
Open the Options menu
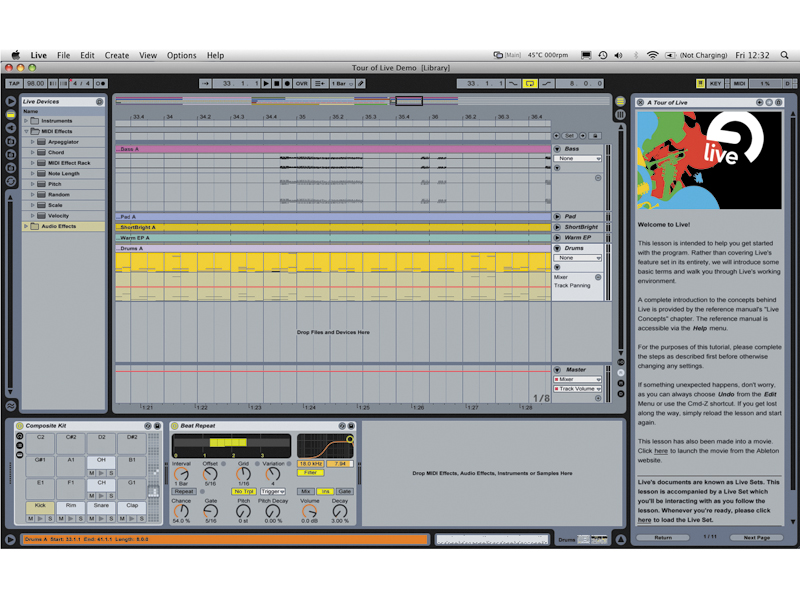181,55
